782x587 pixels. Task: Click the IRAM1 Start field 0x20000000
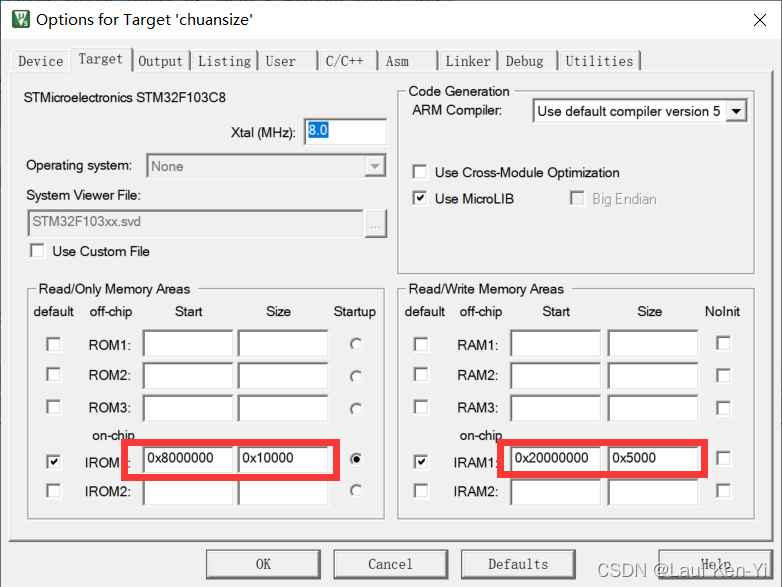[556, 459]
